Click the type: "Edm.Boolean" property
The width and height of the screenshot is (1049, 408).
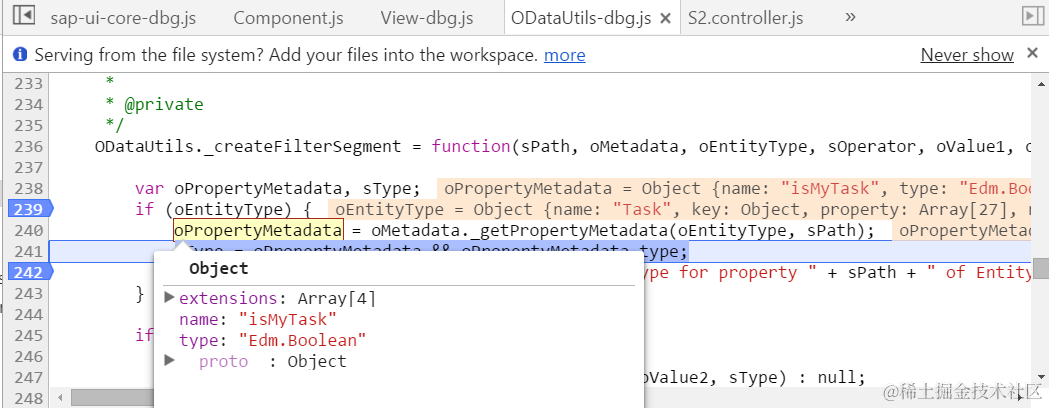coord(272,340)
